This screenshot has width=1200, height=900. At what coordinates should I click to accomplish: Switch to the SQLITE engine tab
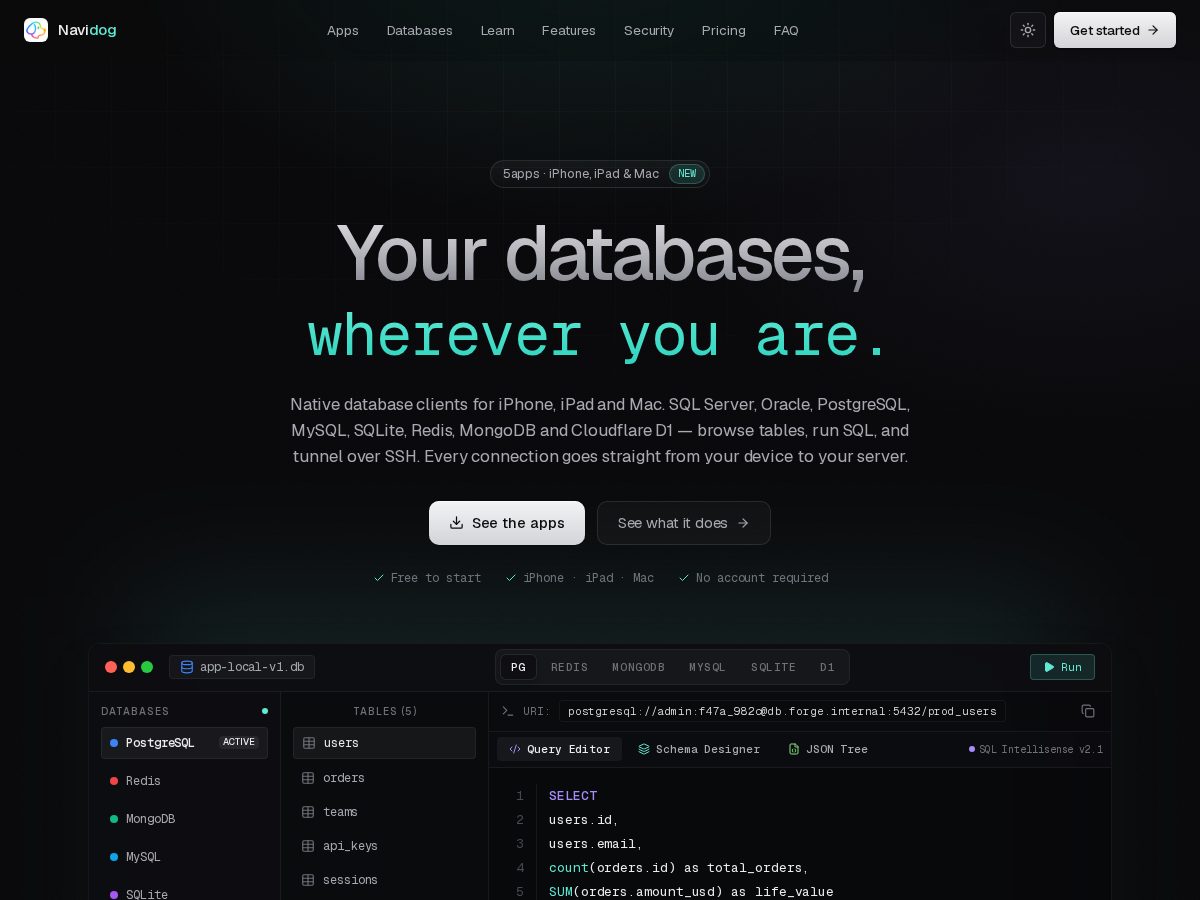coord(773,667)
